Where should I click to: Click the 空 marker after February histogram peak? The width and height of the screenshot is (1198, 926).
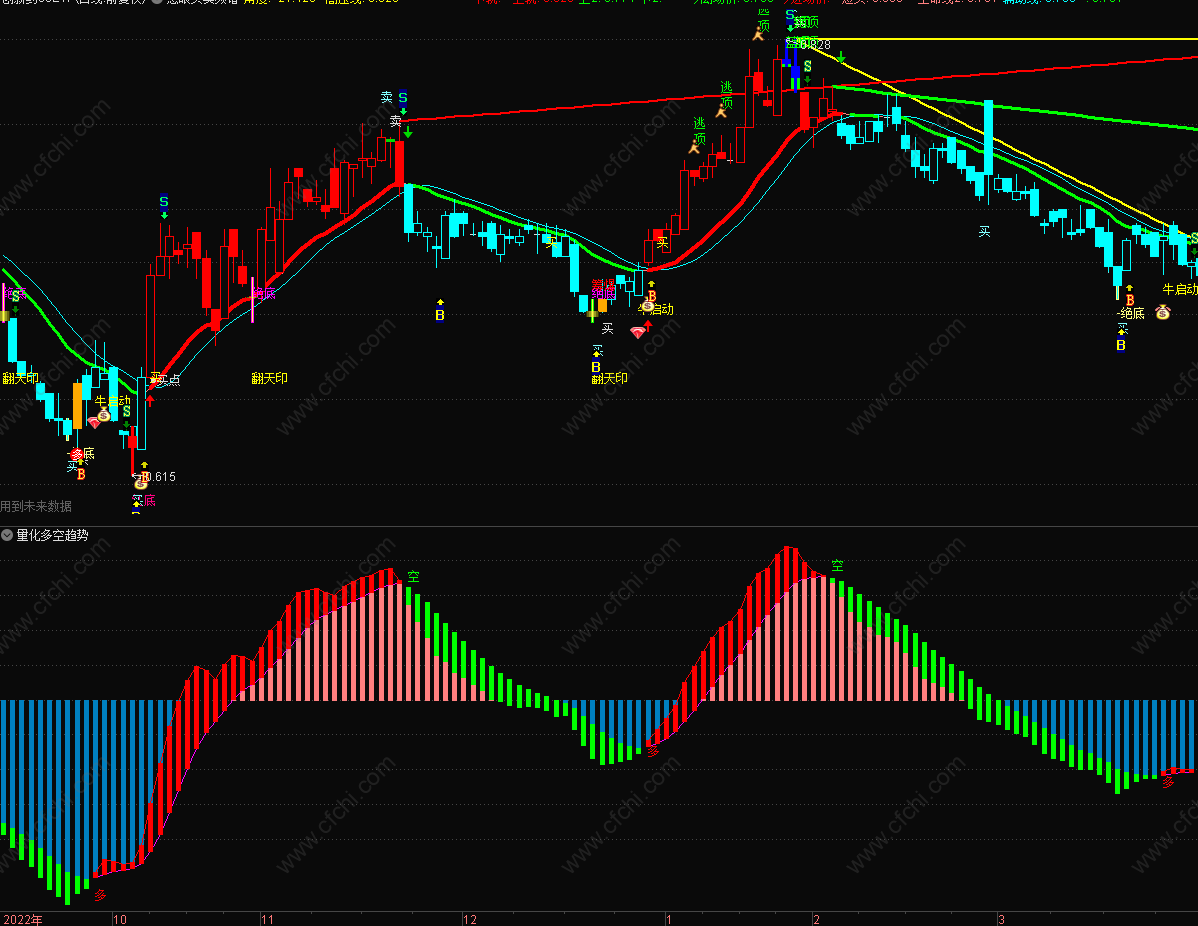(837, 565)
